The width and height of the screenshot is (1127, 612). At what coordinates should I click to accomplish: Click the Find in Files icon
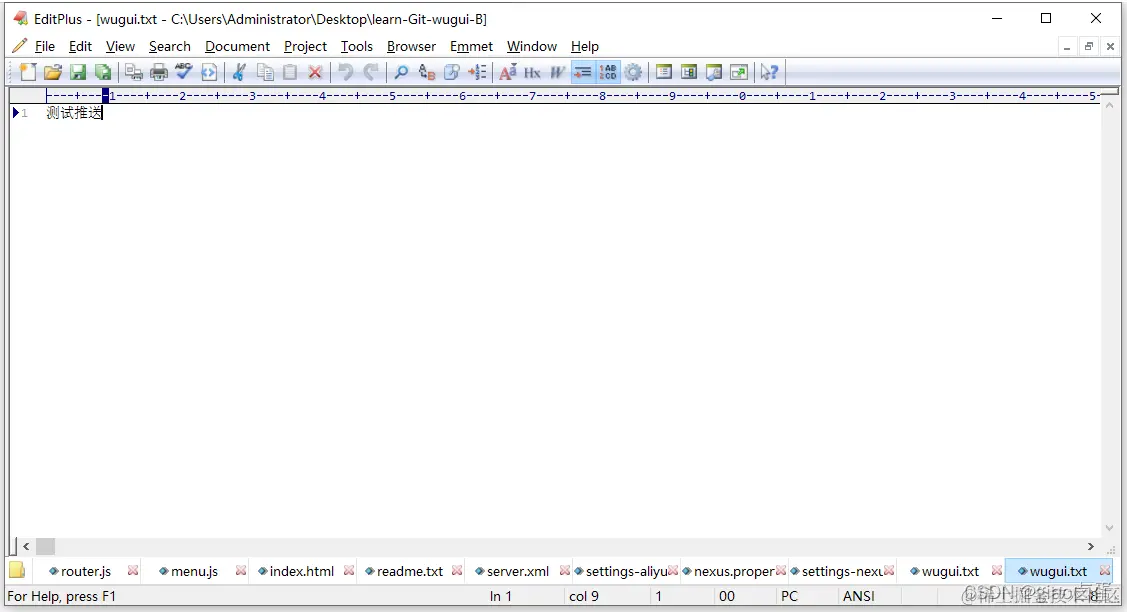452,72
